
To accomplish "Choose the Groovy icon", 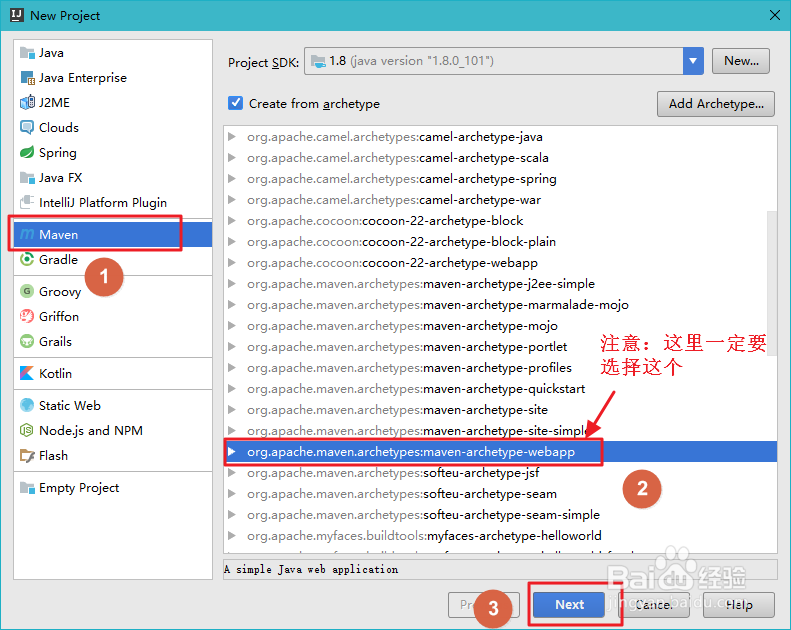I will coord(27,291).
